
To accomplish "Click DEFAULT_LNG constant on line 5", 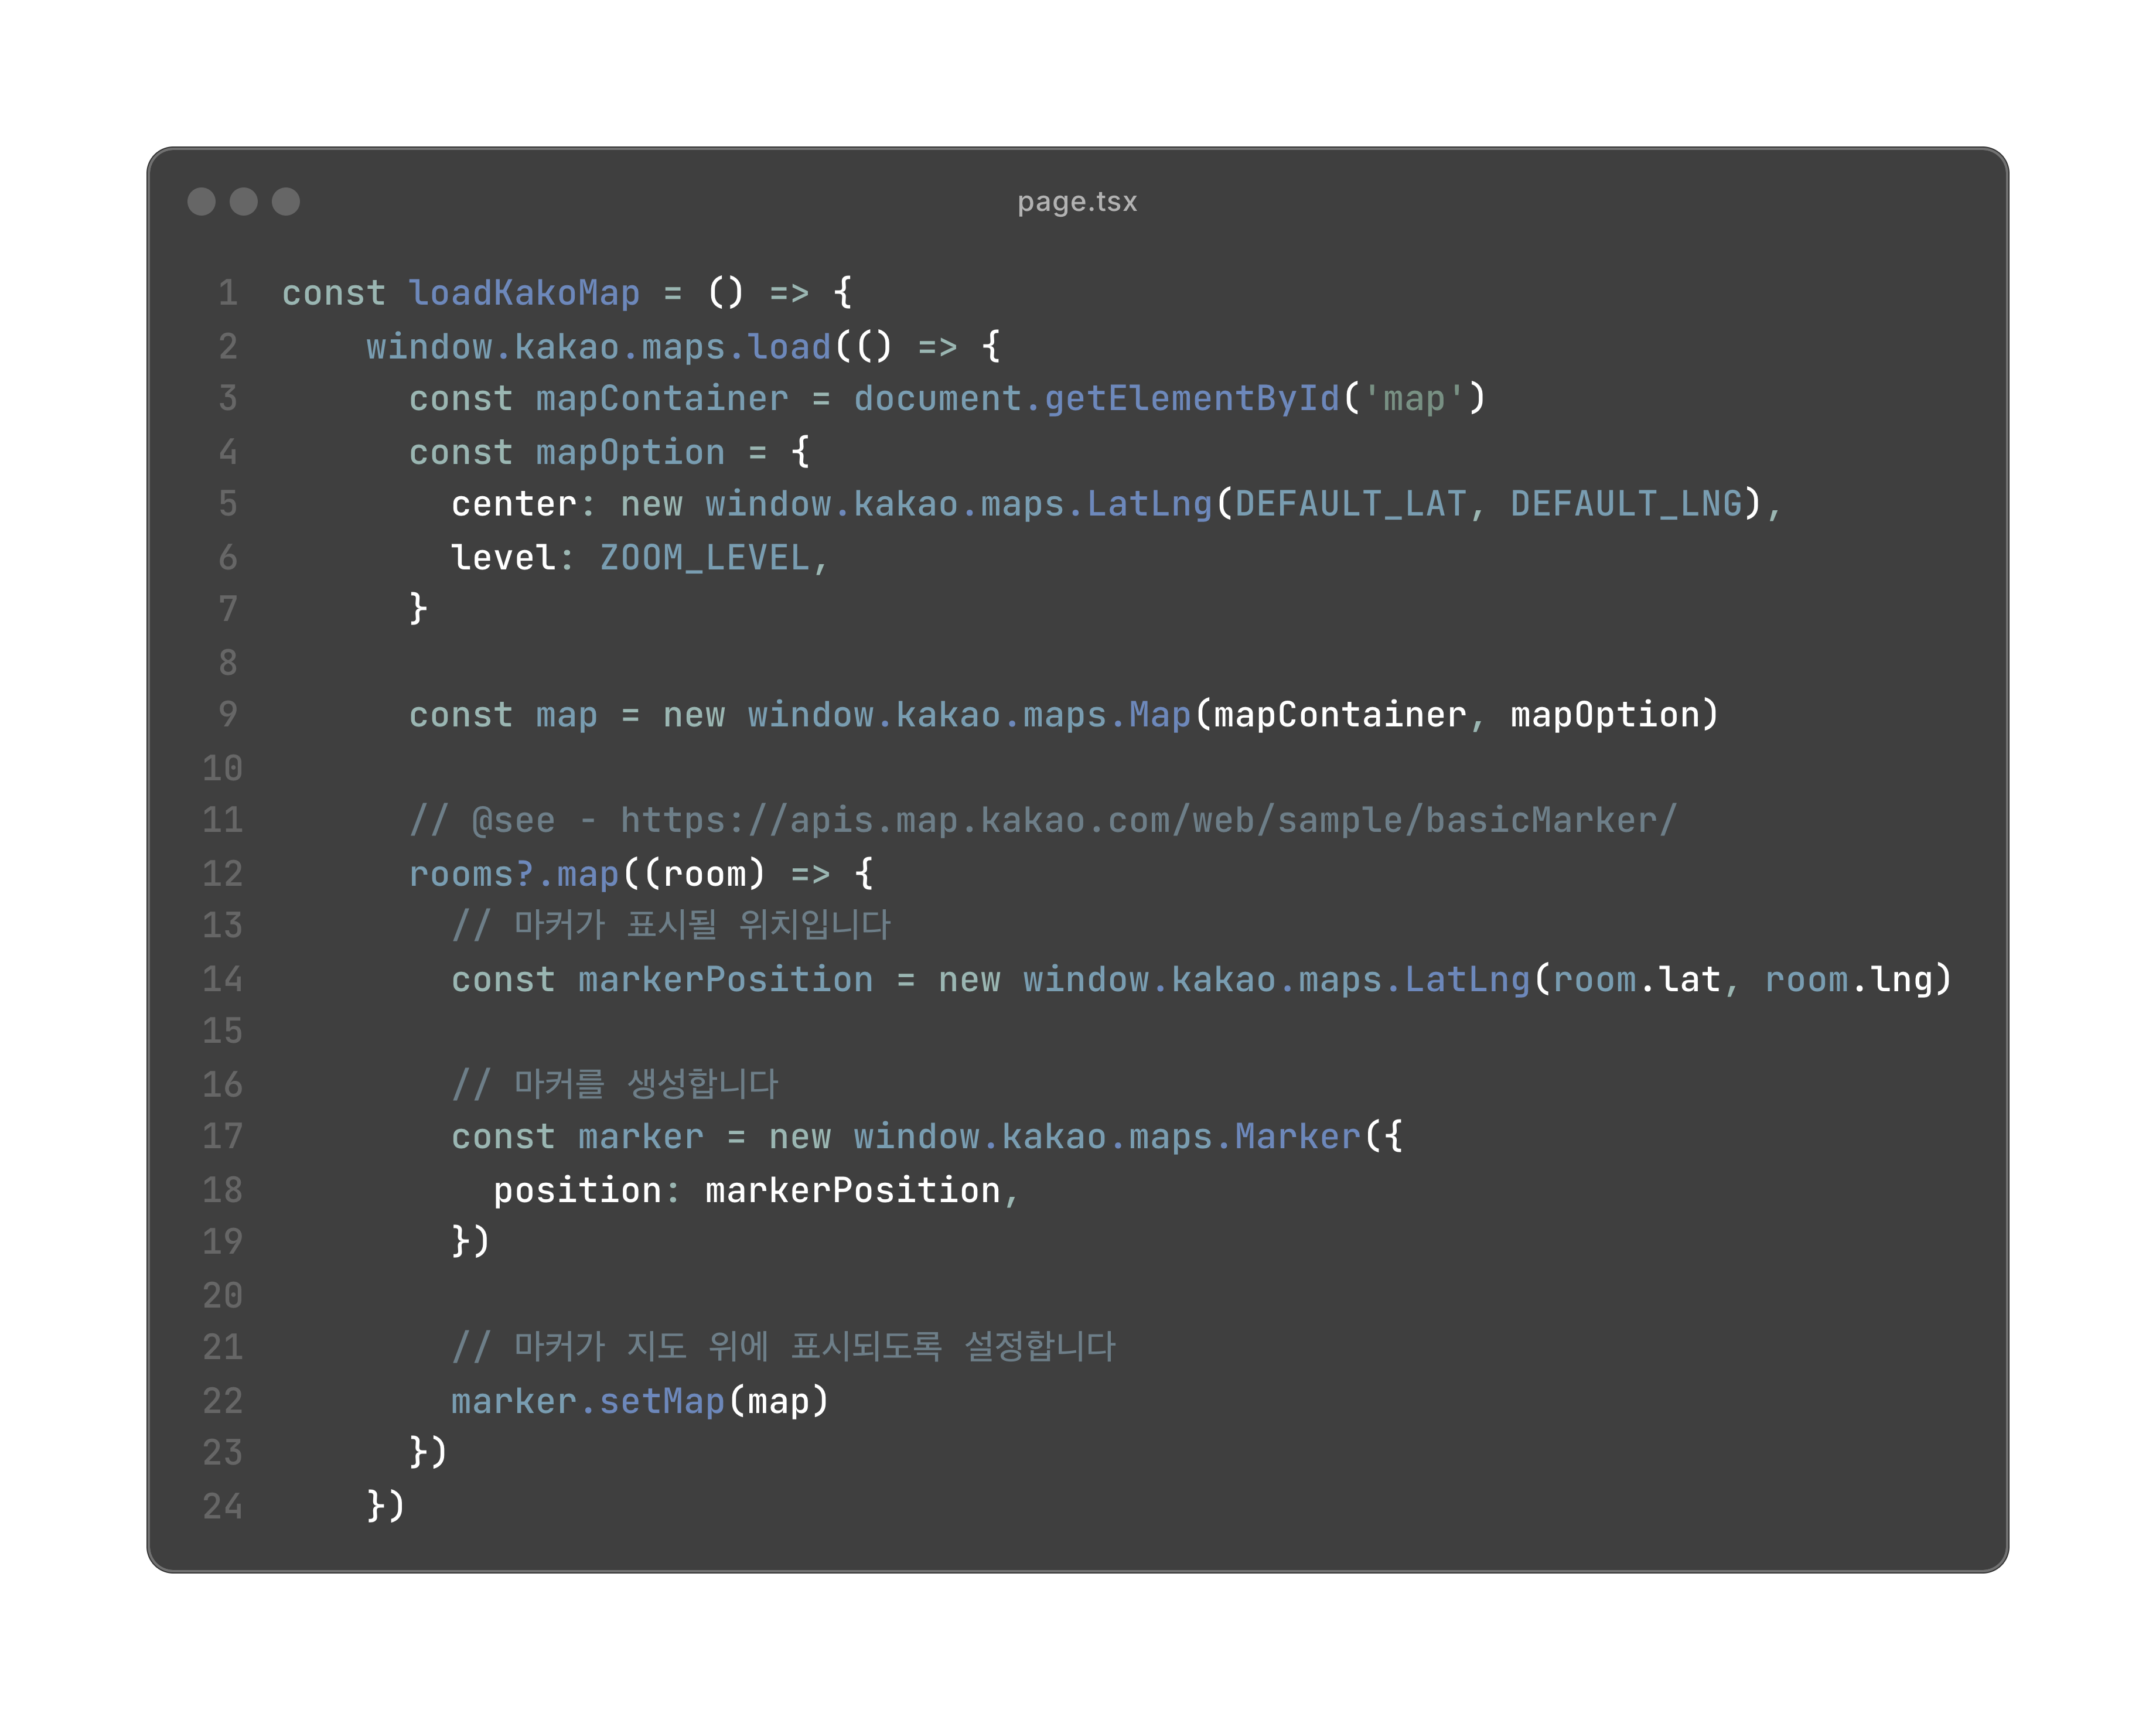I will click(1626, 504).
